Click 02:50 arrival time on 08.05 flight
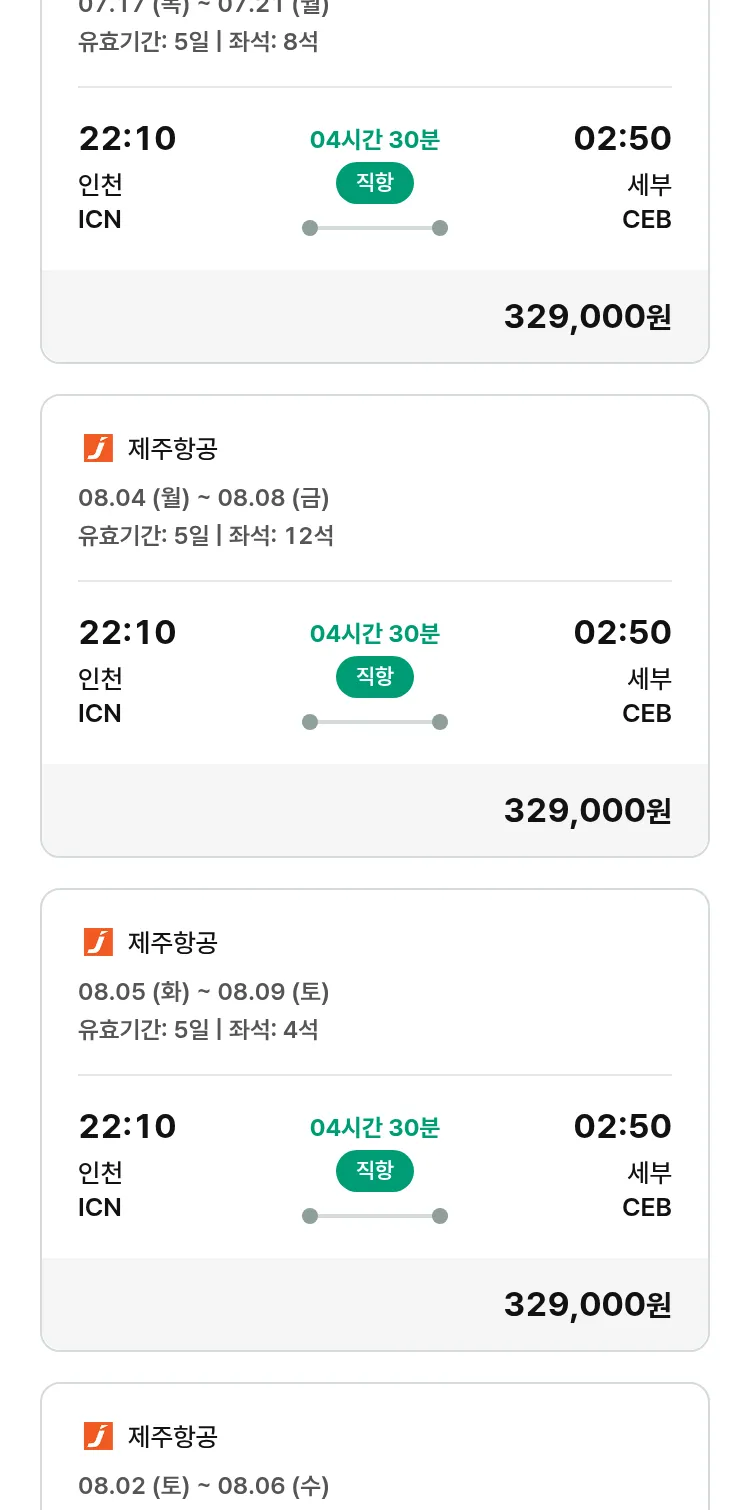 pos(622,1126)
